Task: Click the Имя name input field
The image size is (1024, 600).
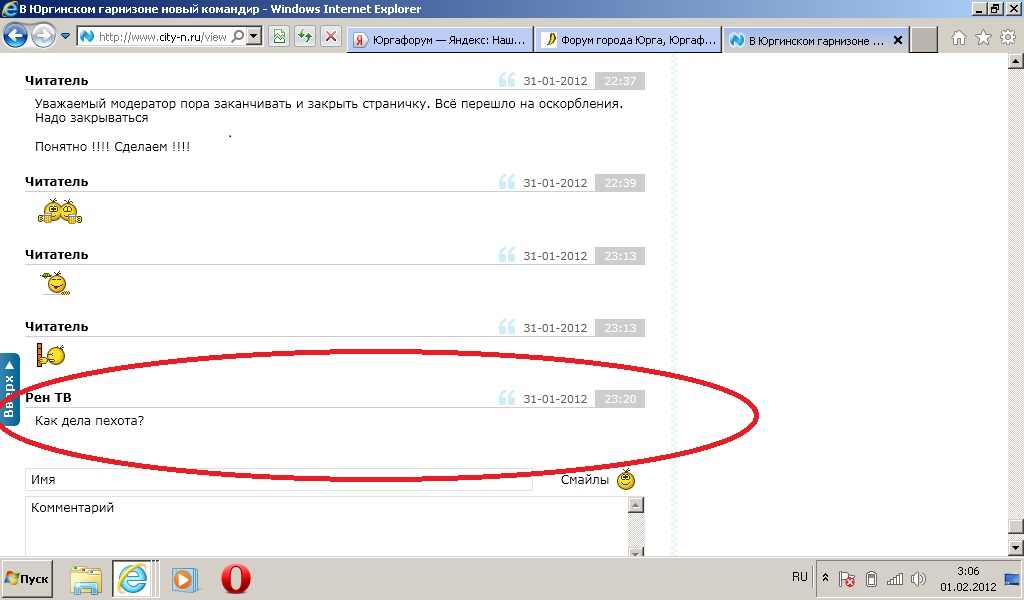Action: coord(278,480)
